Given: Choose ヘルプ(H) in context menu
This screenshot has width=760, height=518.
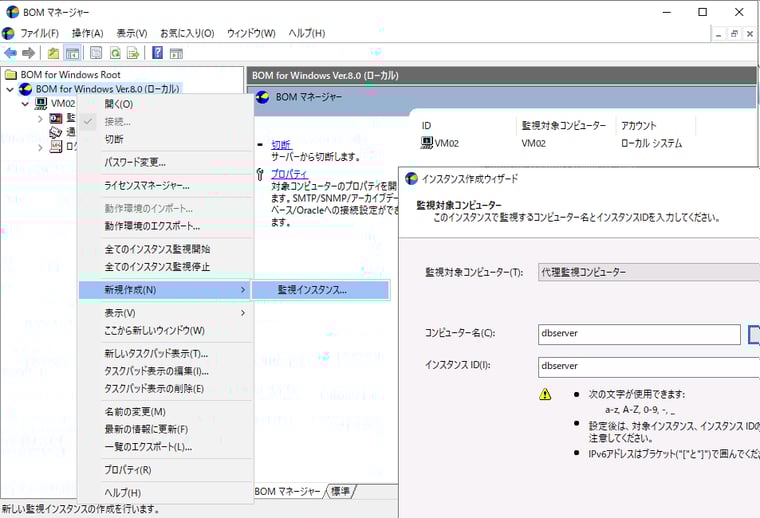Looking at the screenshot, I should coord(165,493).
